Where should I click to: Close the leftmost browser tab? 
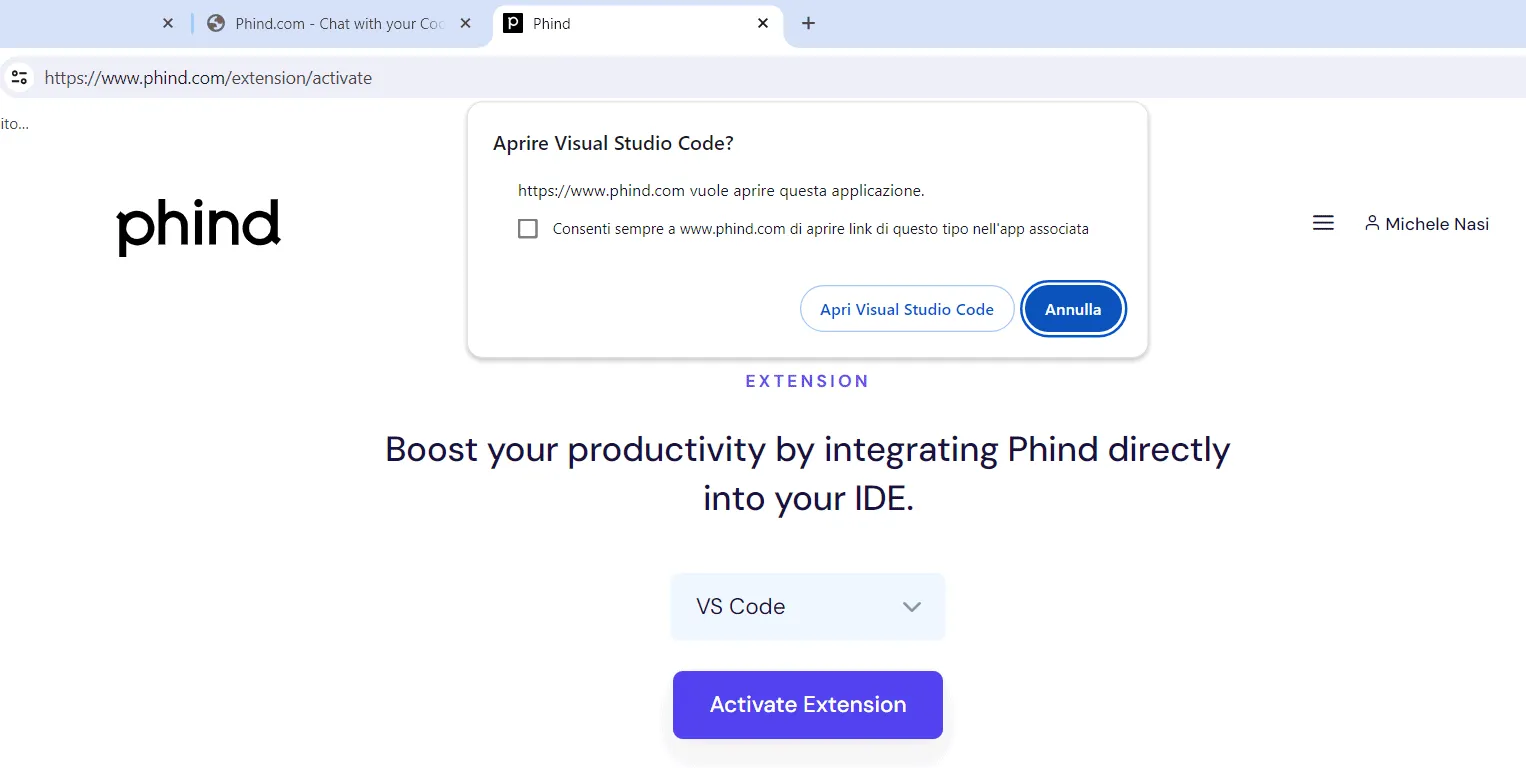(x=167, y=22)
